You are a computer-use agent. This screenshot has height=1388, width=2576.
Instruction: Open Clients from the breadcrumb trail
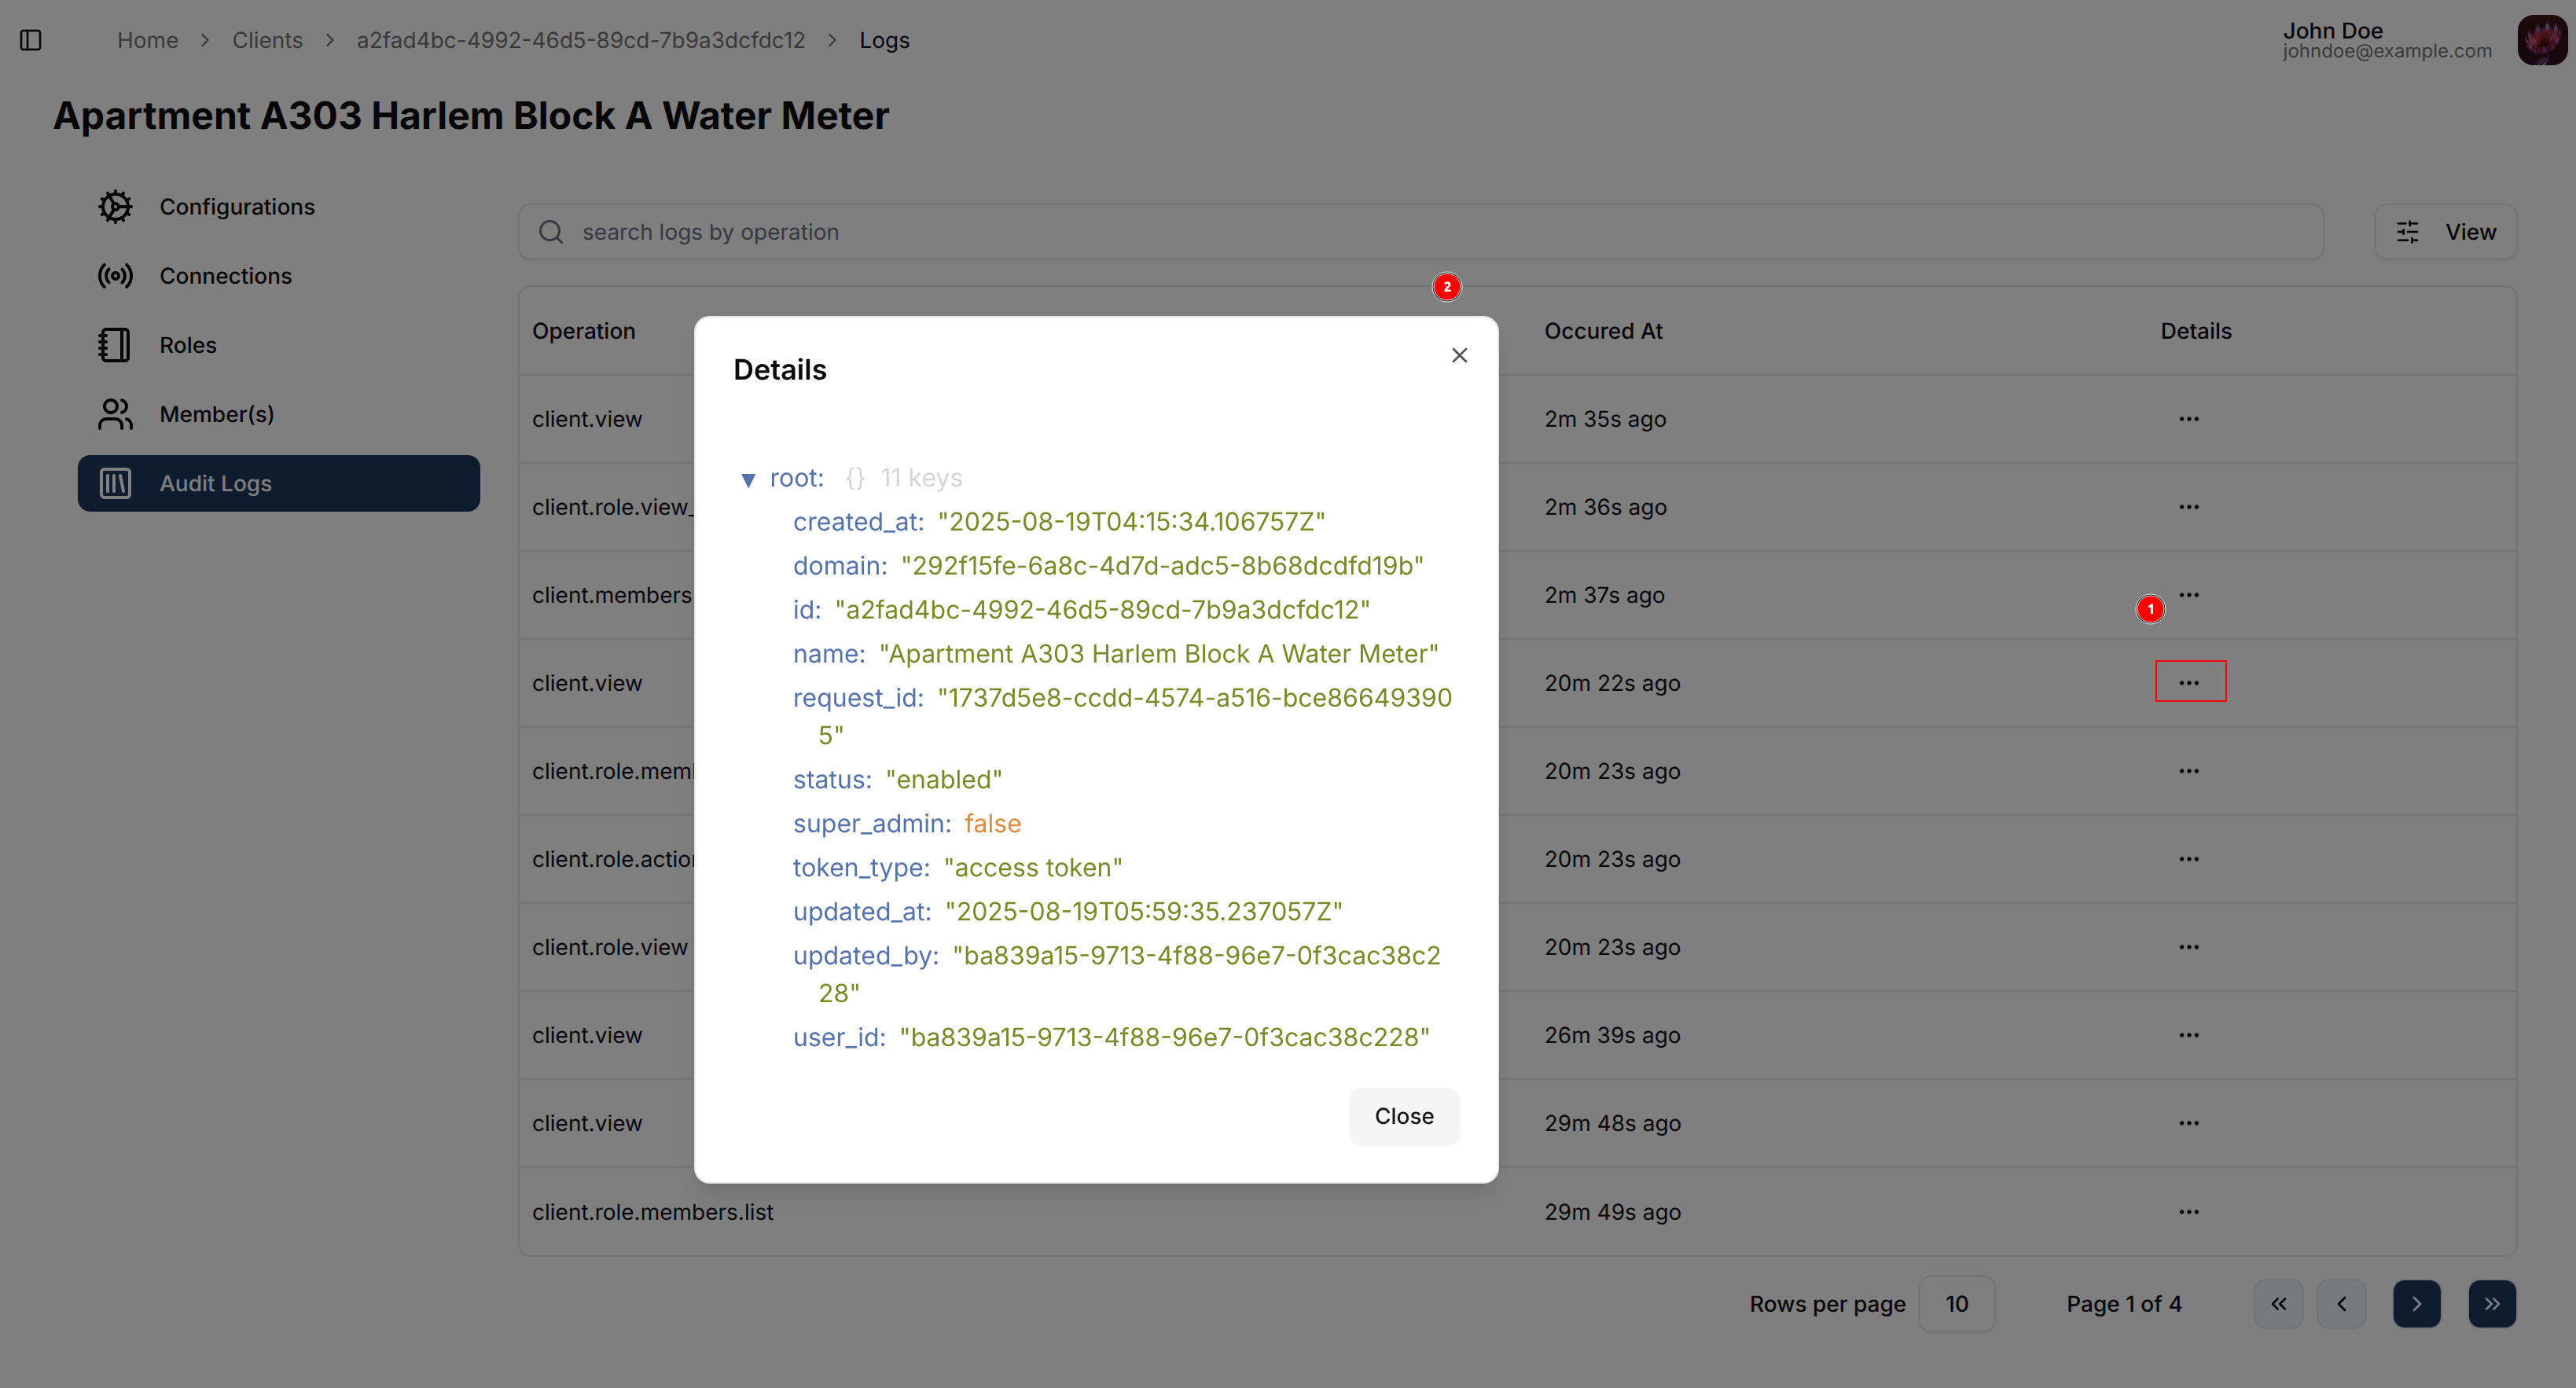click(x=267, y=40)
